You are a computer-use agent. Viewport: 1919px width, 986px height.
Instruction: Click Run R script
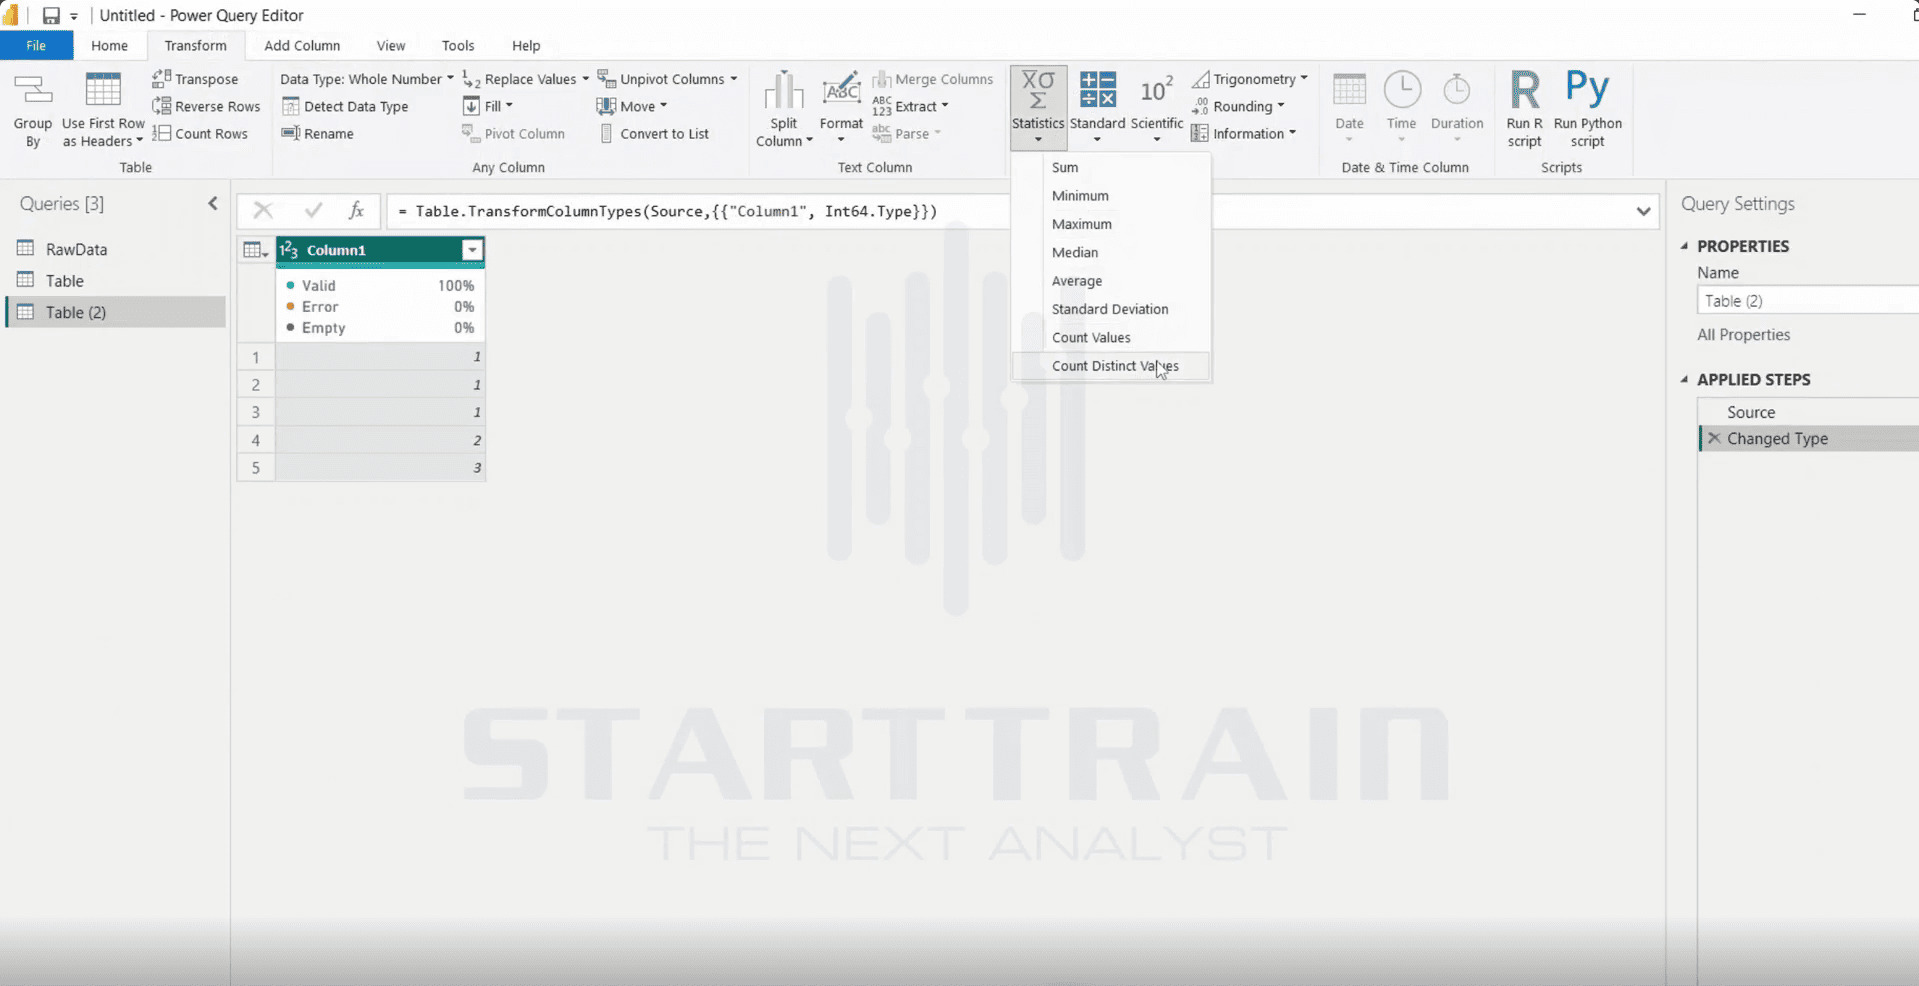1525,109
